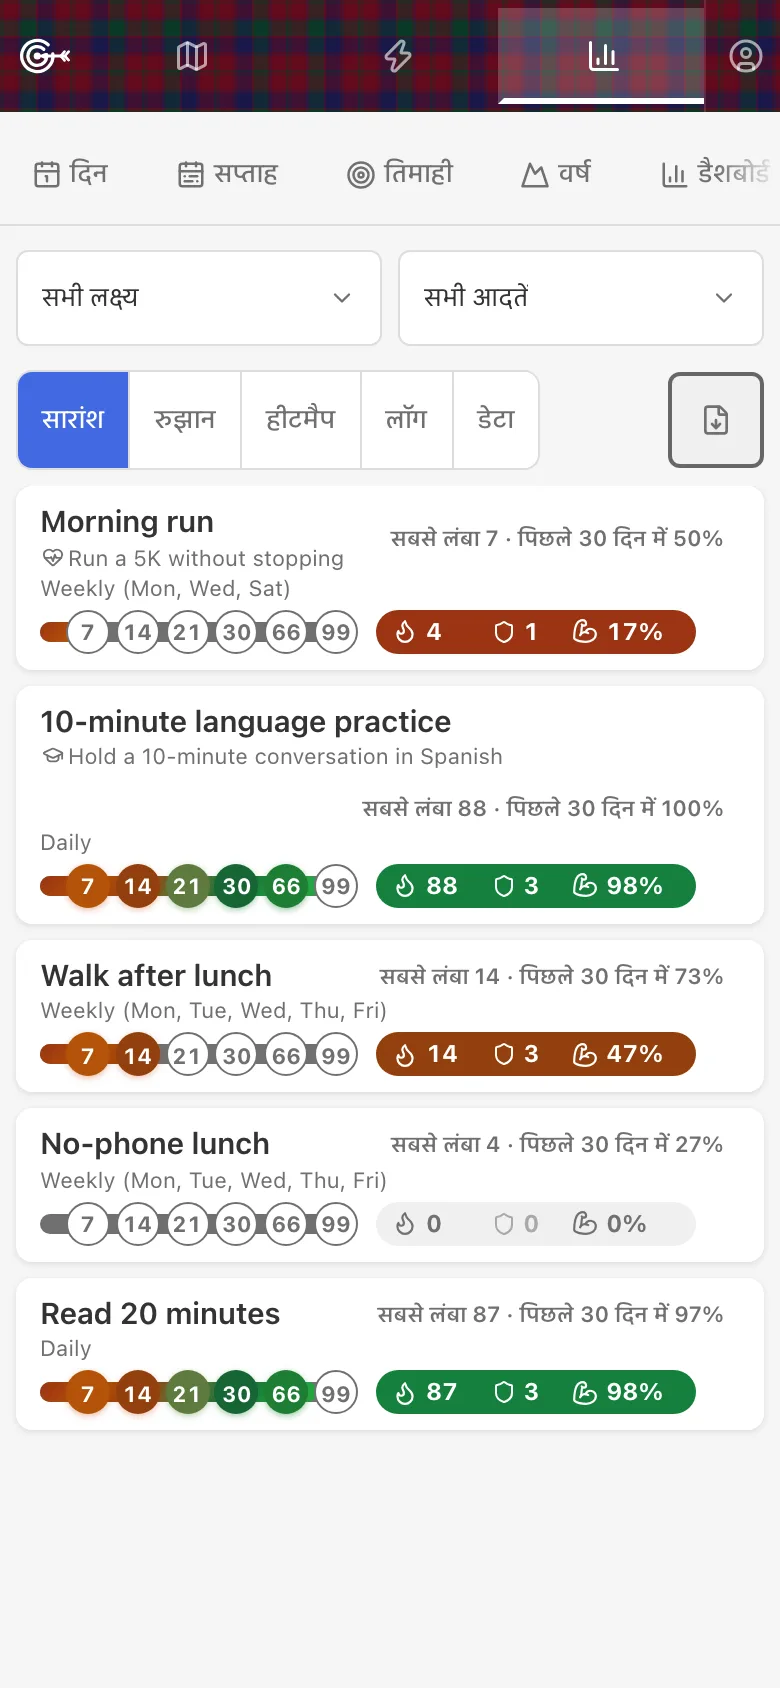Click the 99 milestone circle for language practice
Image resolution: width=780 pixels, height=1688 pixels.
pos(336,886)
